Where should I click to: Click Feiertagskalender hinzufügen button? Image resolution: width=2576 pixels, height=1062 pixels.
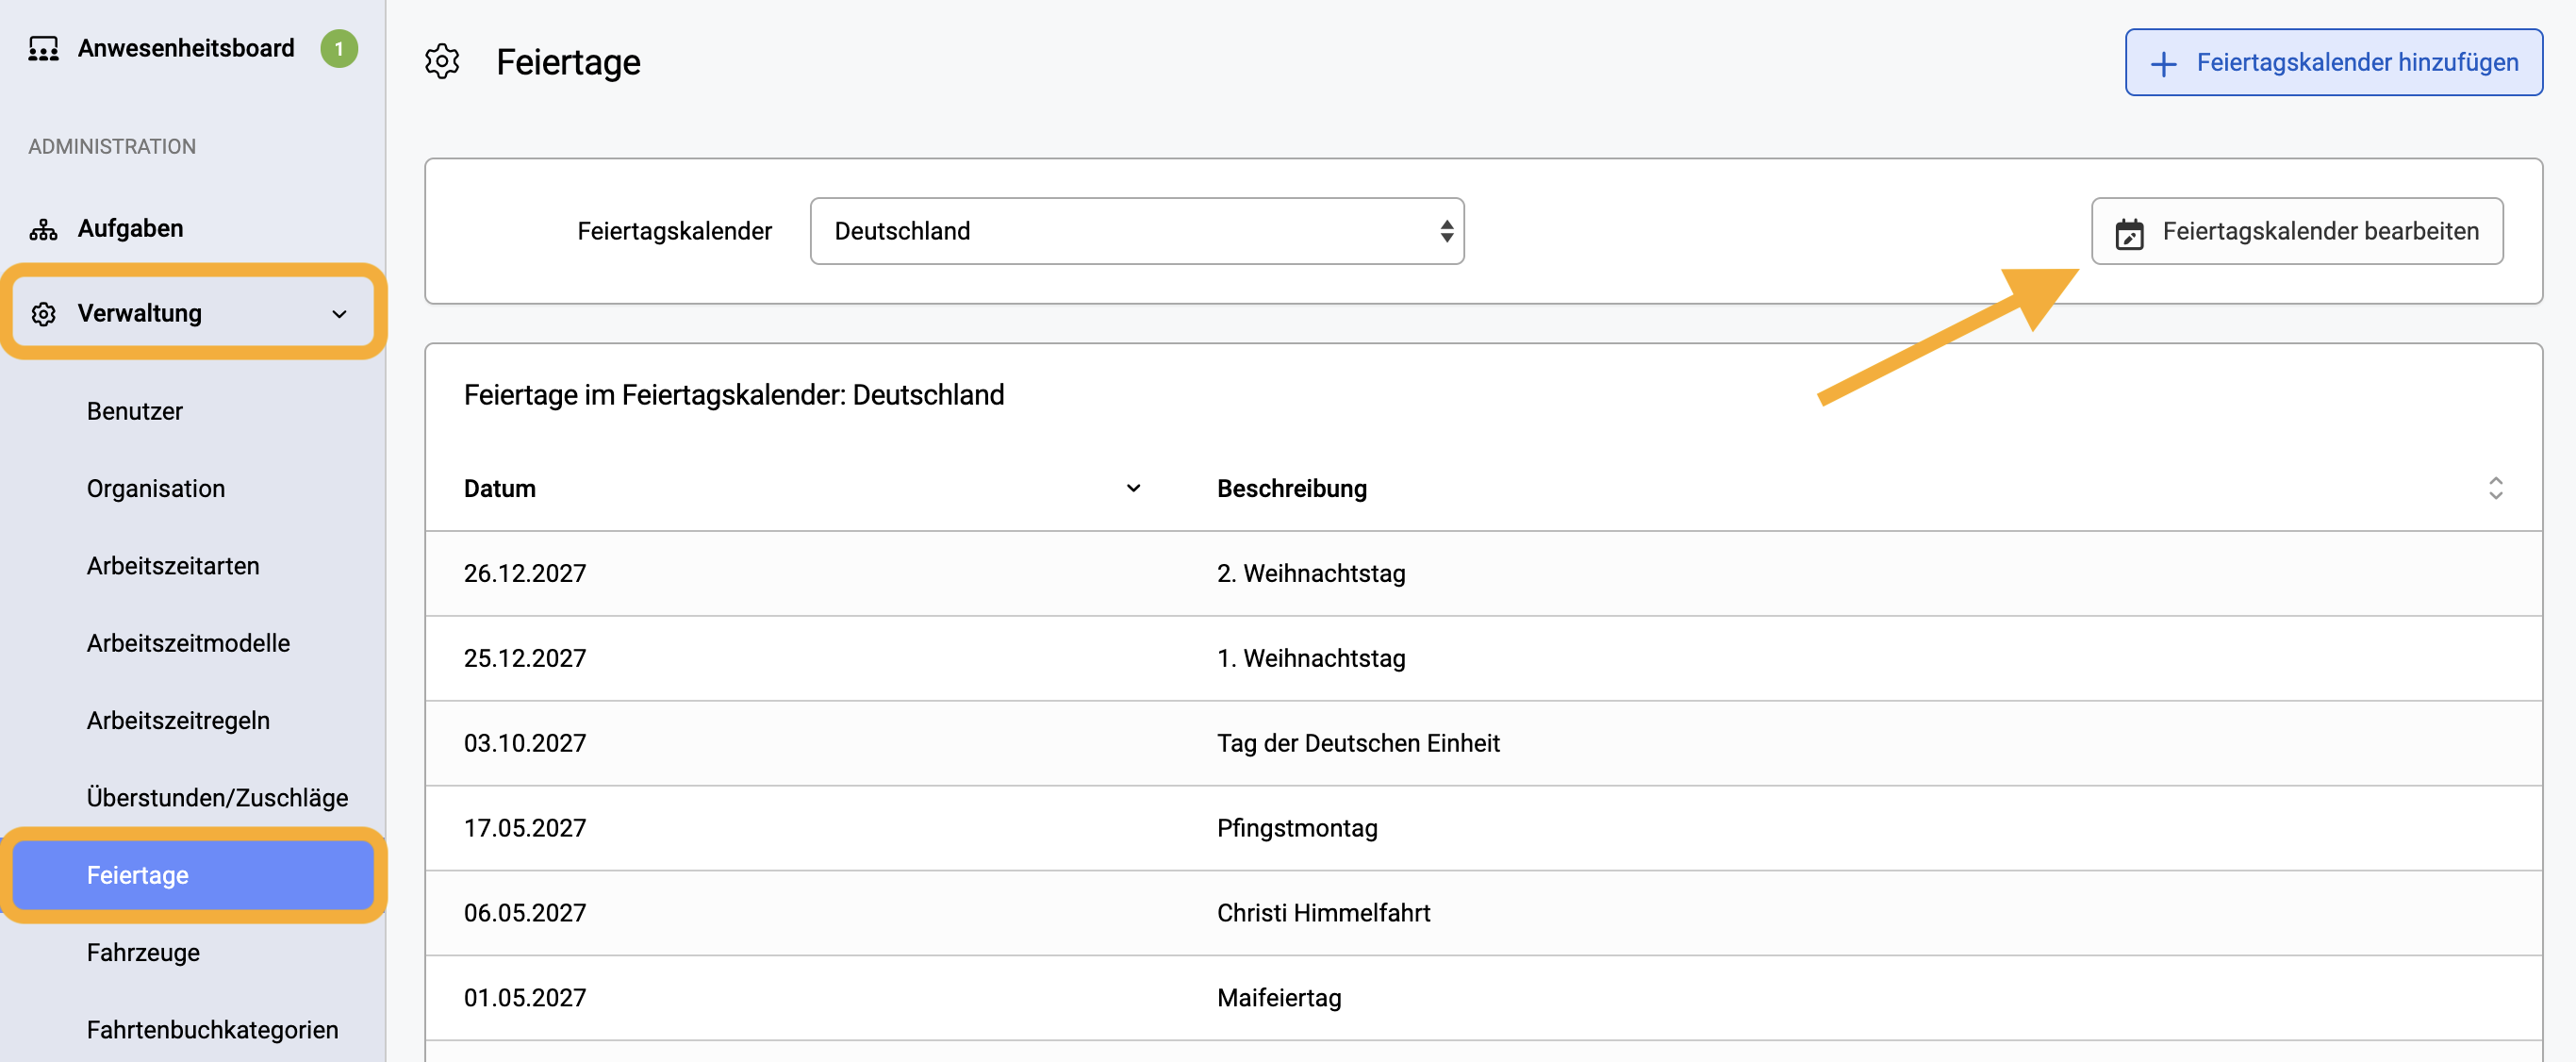coord(2333,63)
